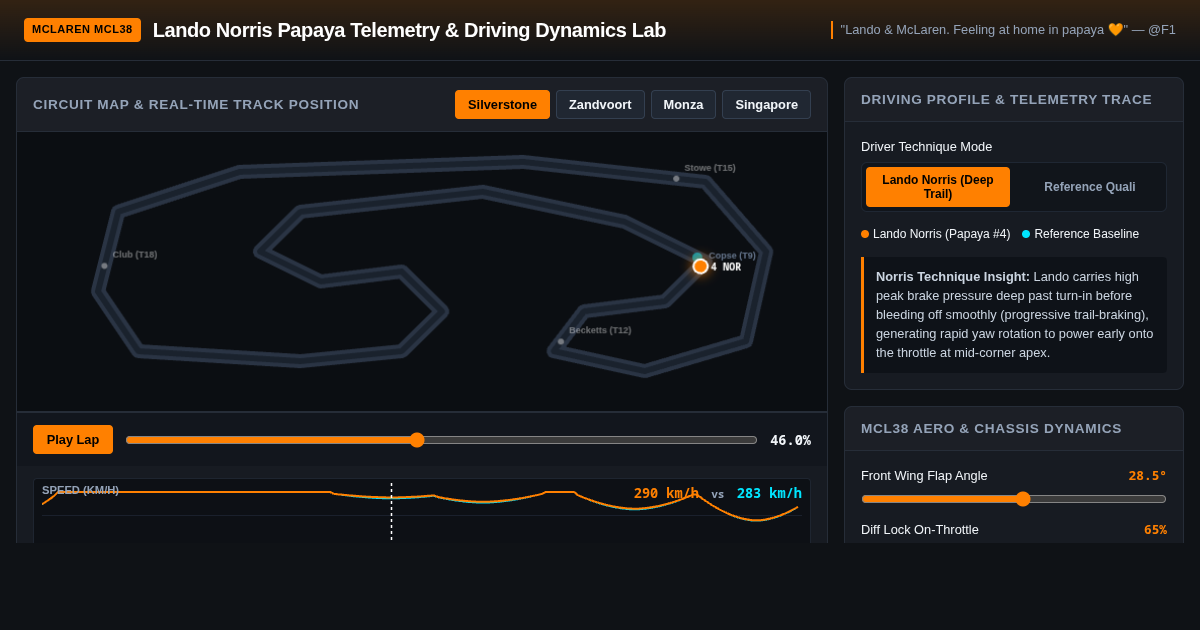Click the Club (T18) corner marker

click(104, 266)
